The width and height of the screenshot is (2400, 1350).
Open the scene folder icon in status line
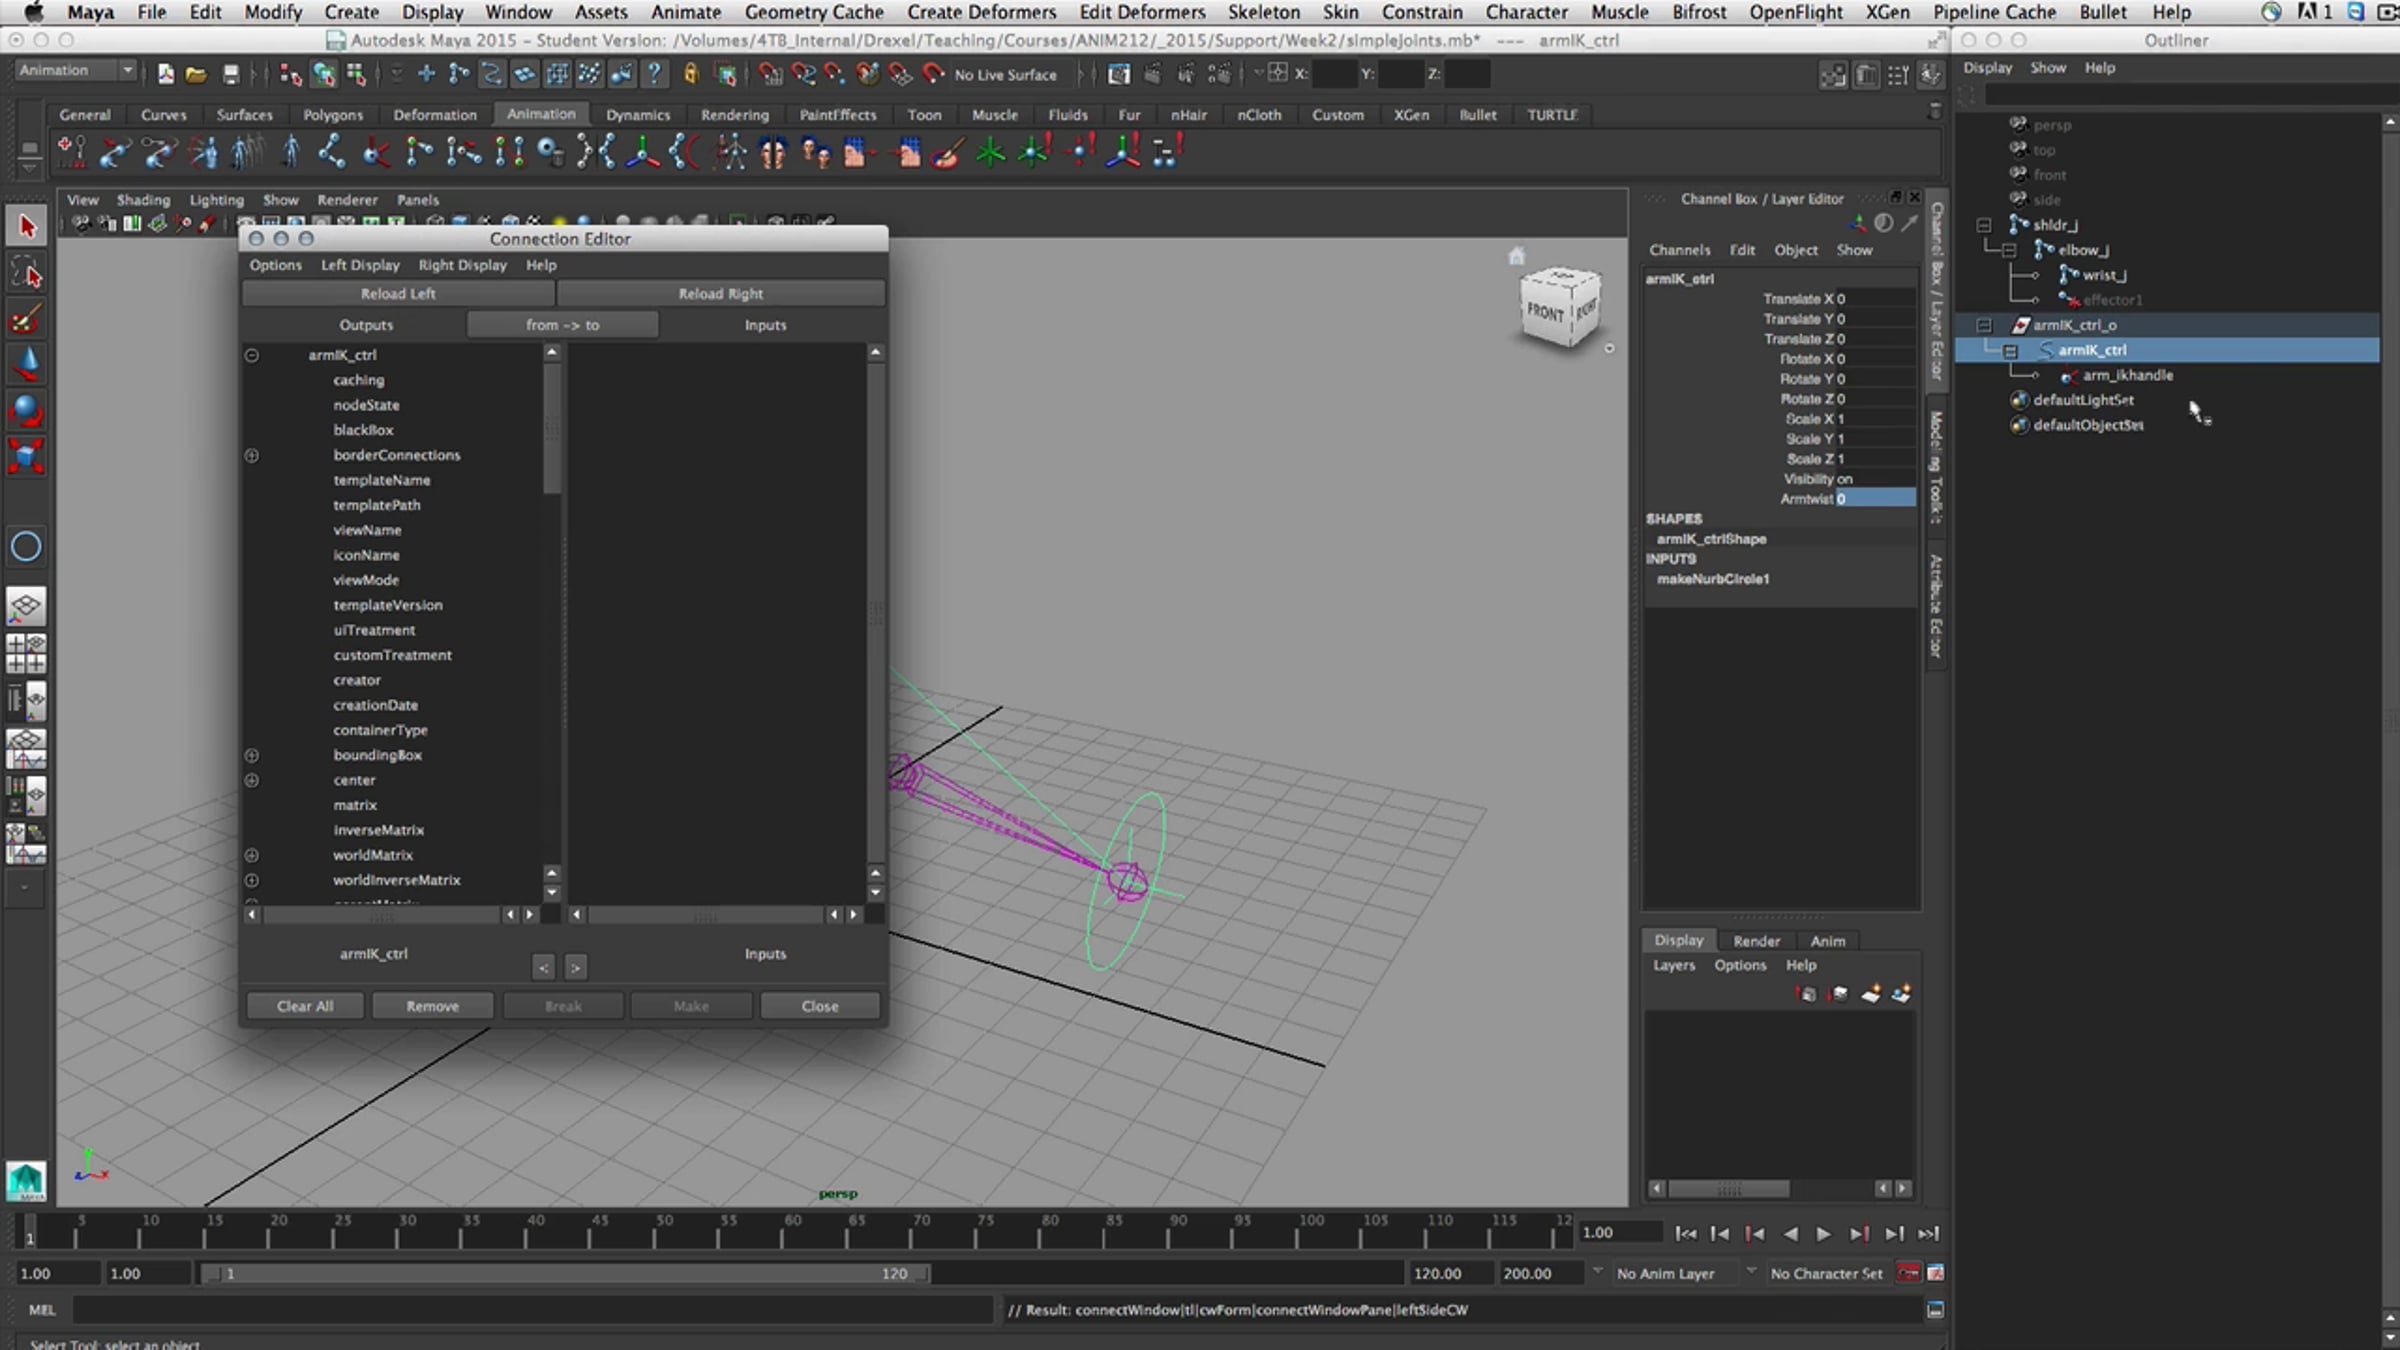pyautogui.click(x=196, y=74)
